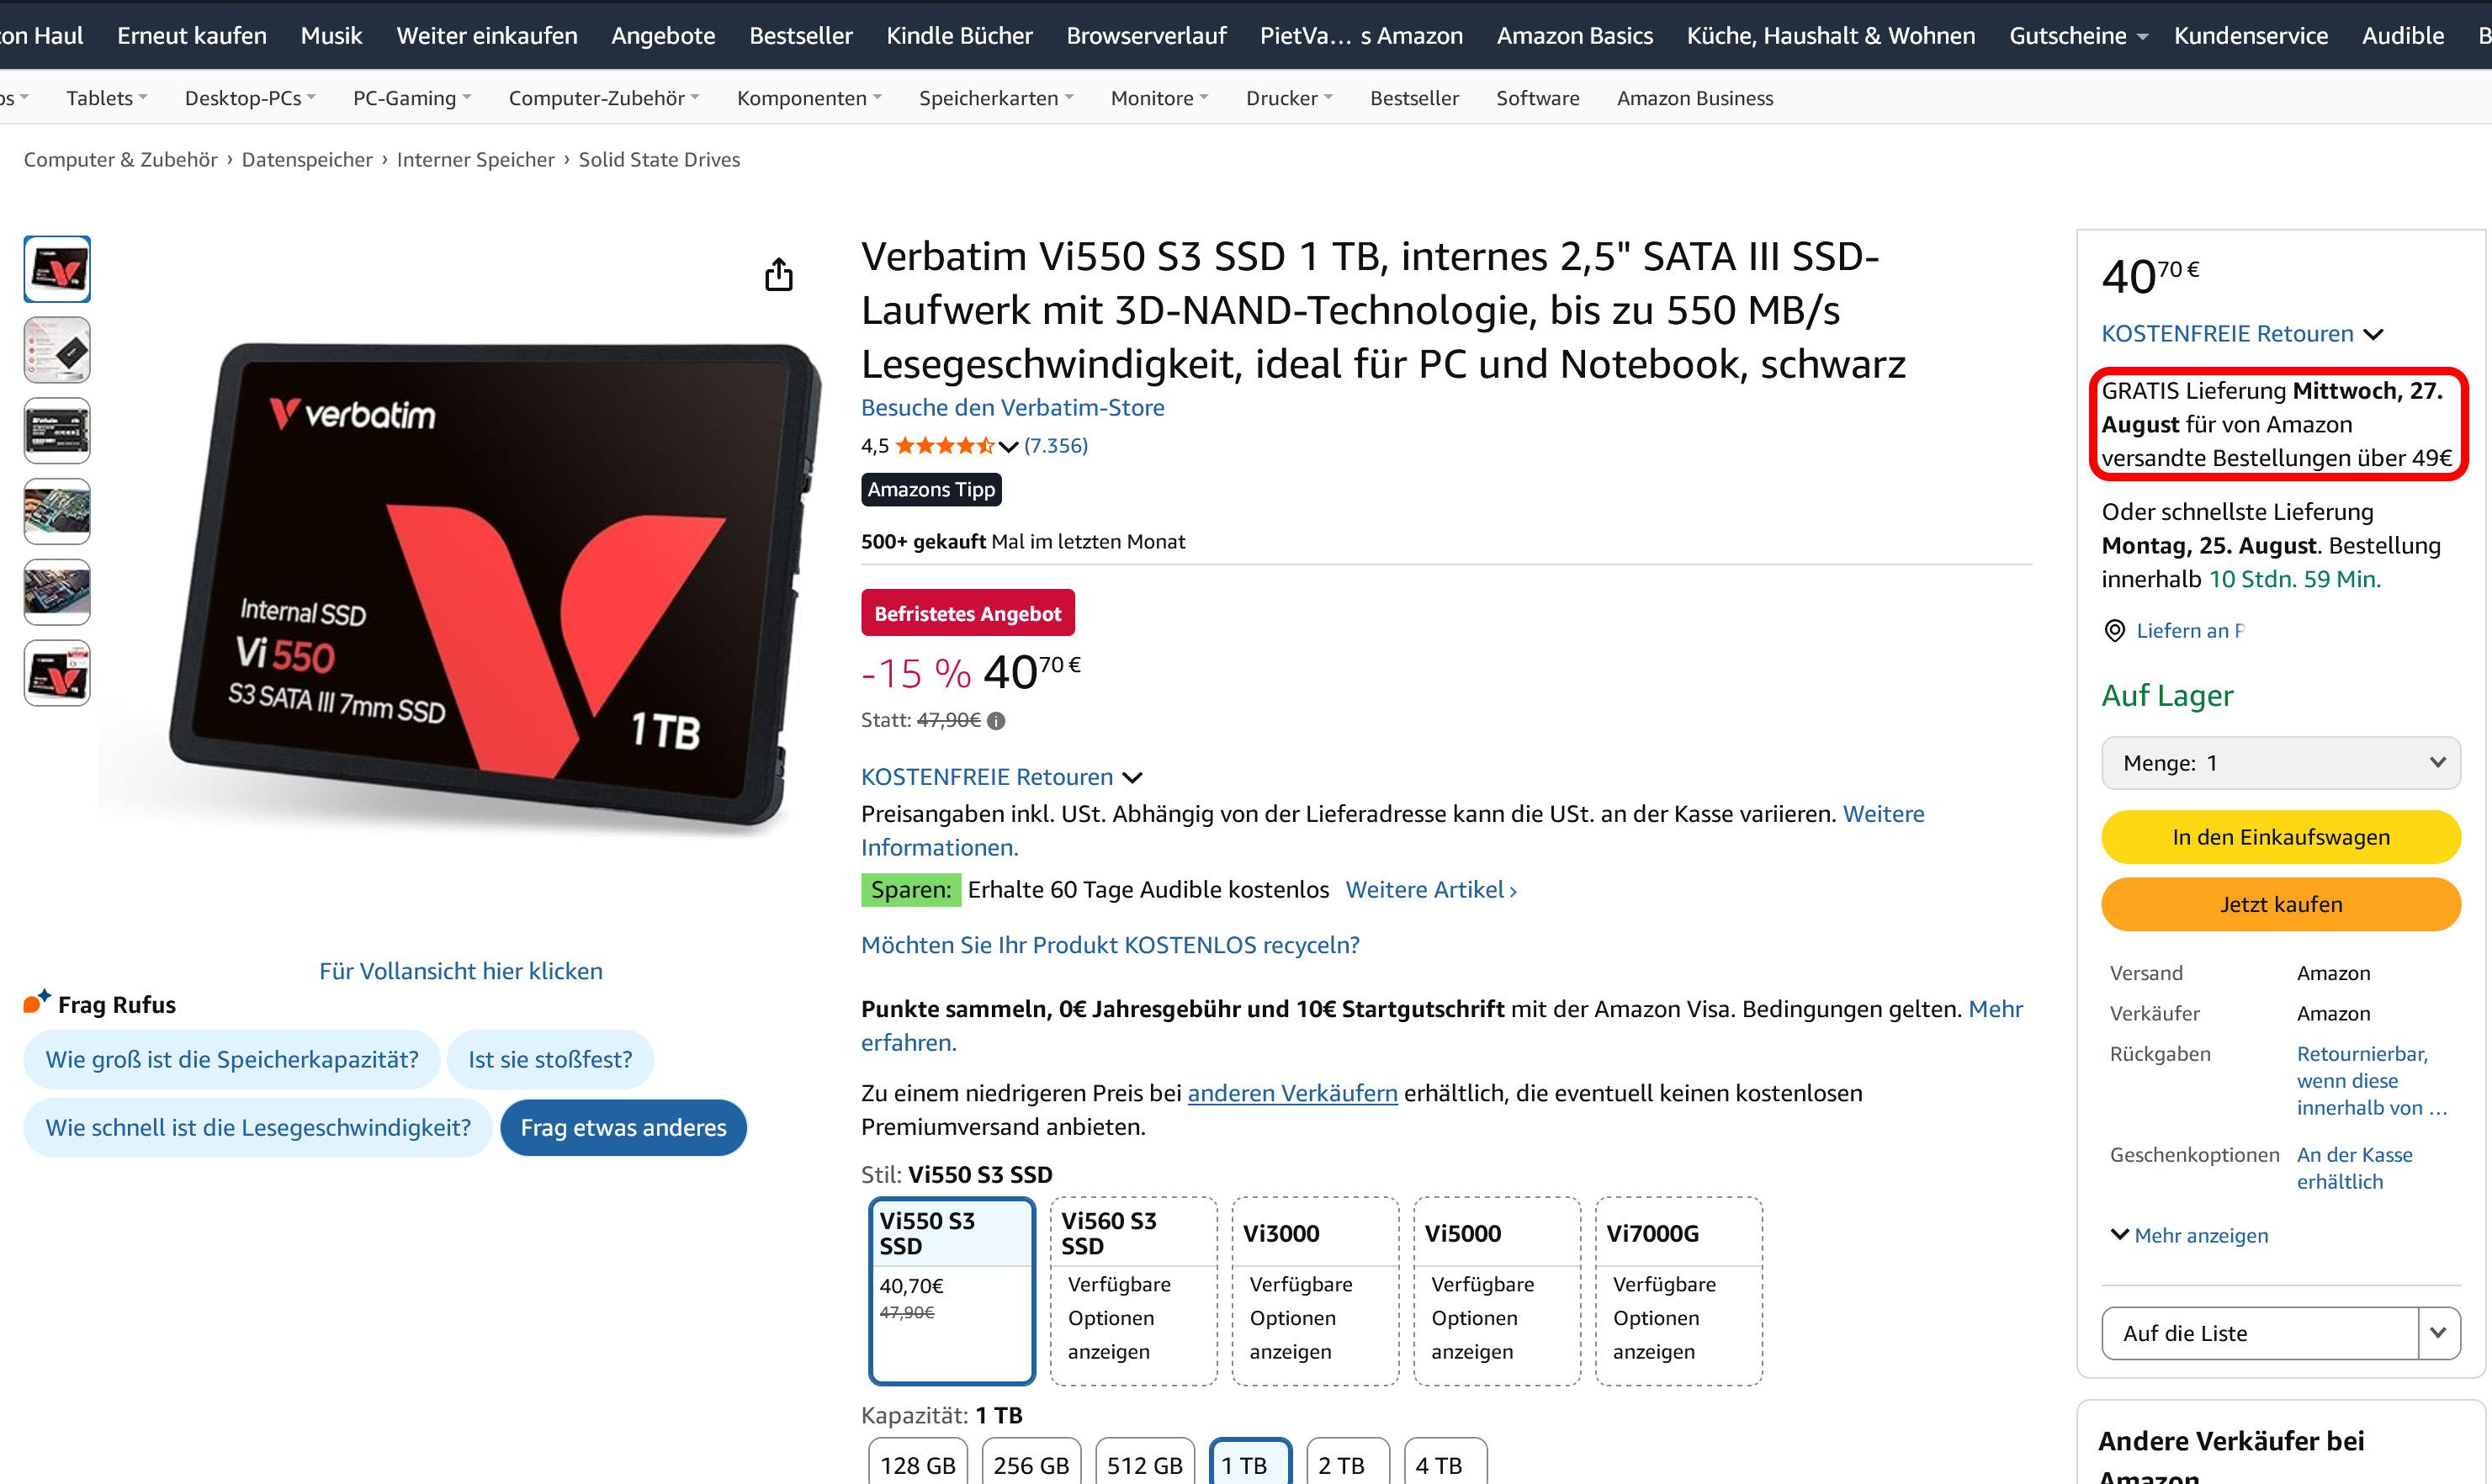Open the Komponenten navigation menu

click(809, 98)
